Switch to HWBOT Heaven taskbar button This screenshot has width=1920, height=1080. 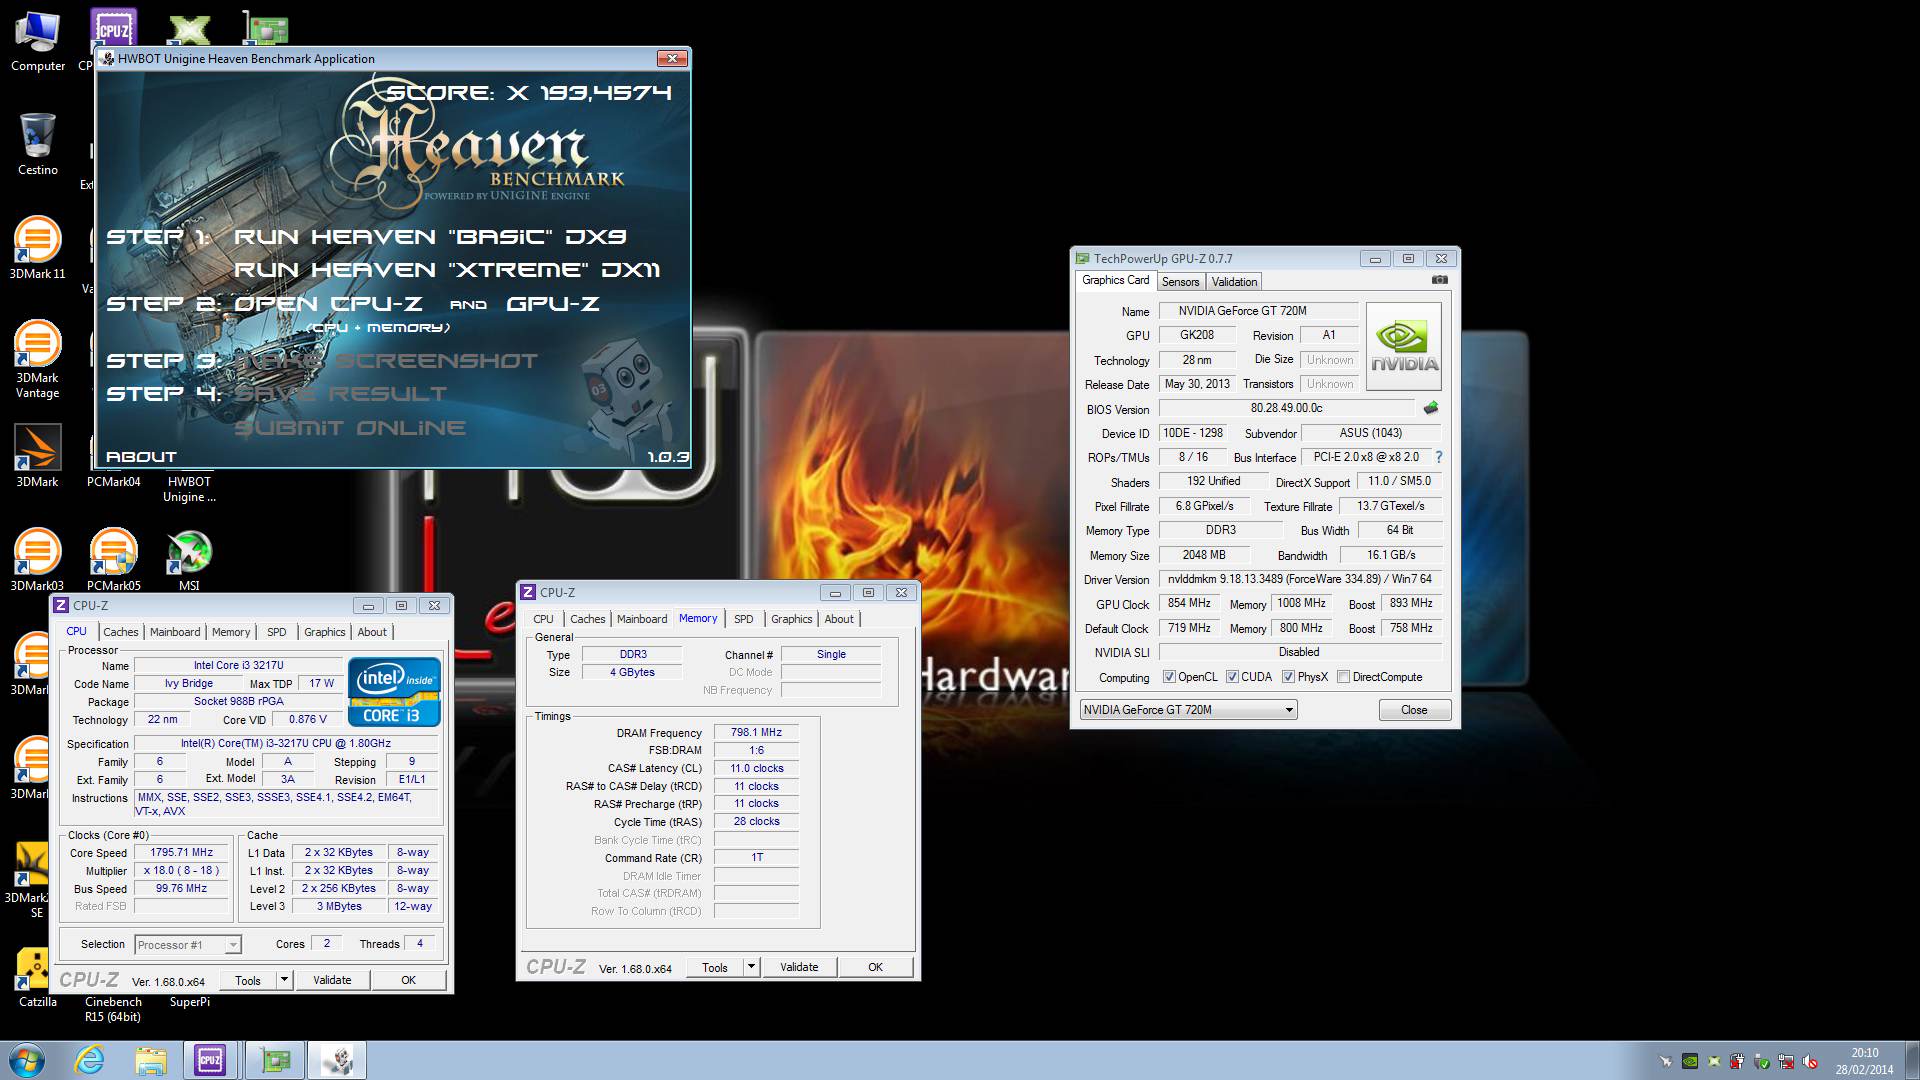click(x=337, y=1060)
